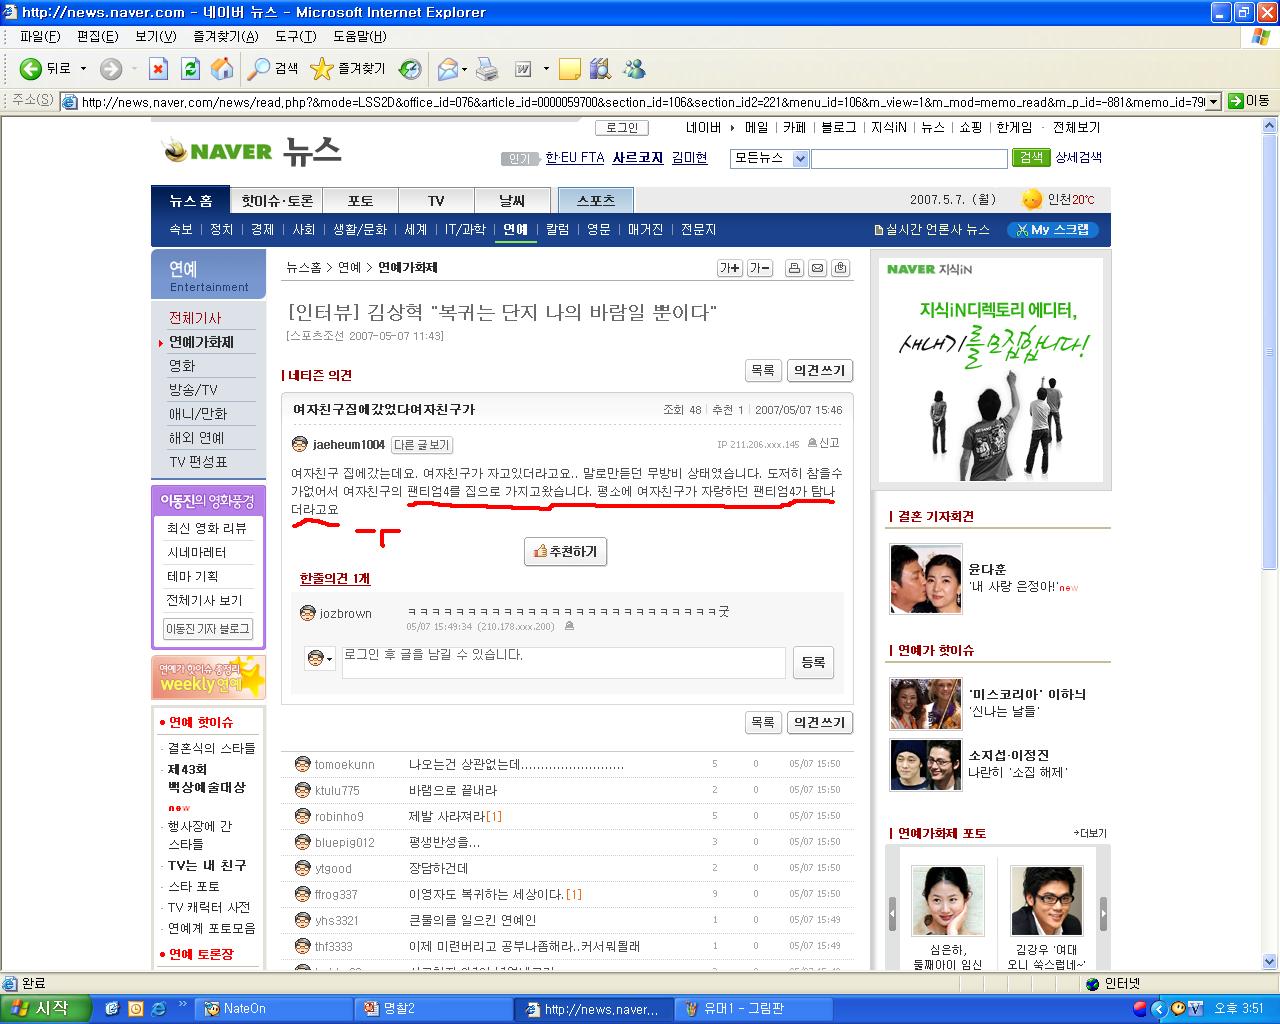
Task: Open the History toolbar icon
Action: [410, 69]
